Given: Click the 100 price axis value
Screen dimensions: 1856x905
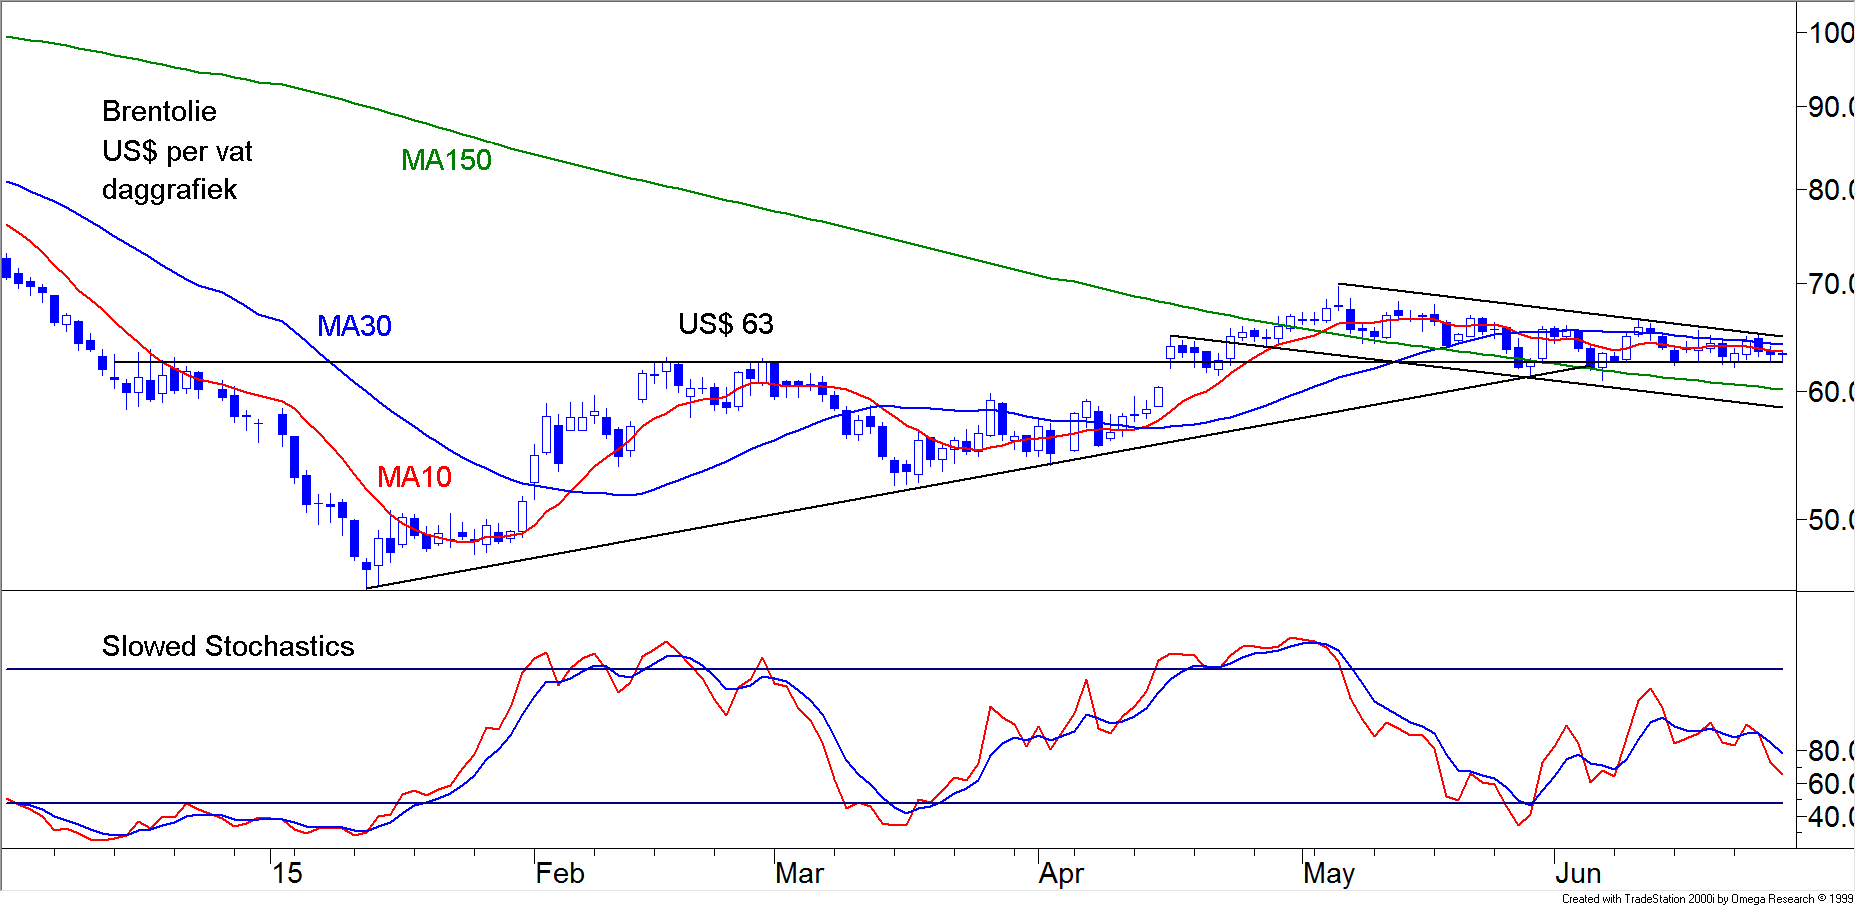Looking at the screenshot, I should pos(1830,33).
